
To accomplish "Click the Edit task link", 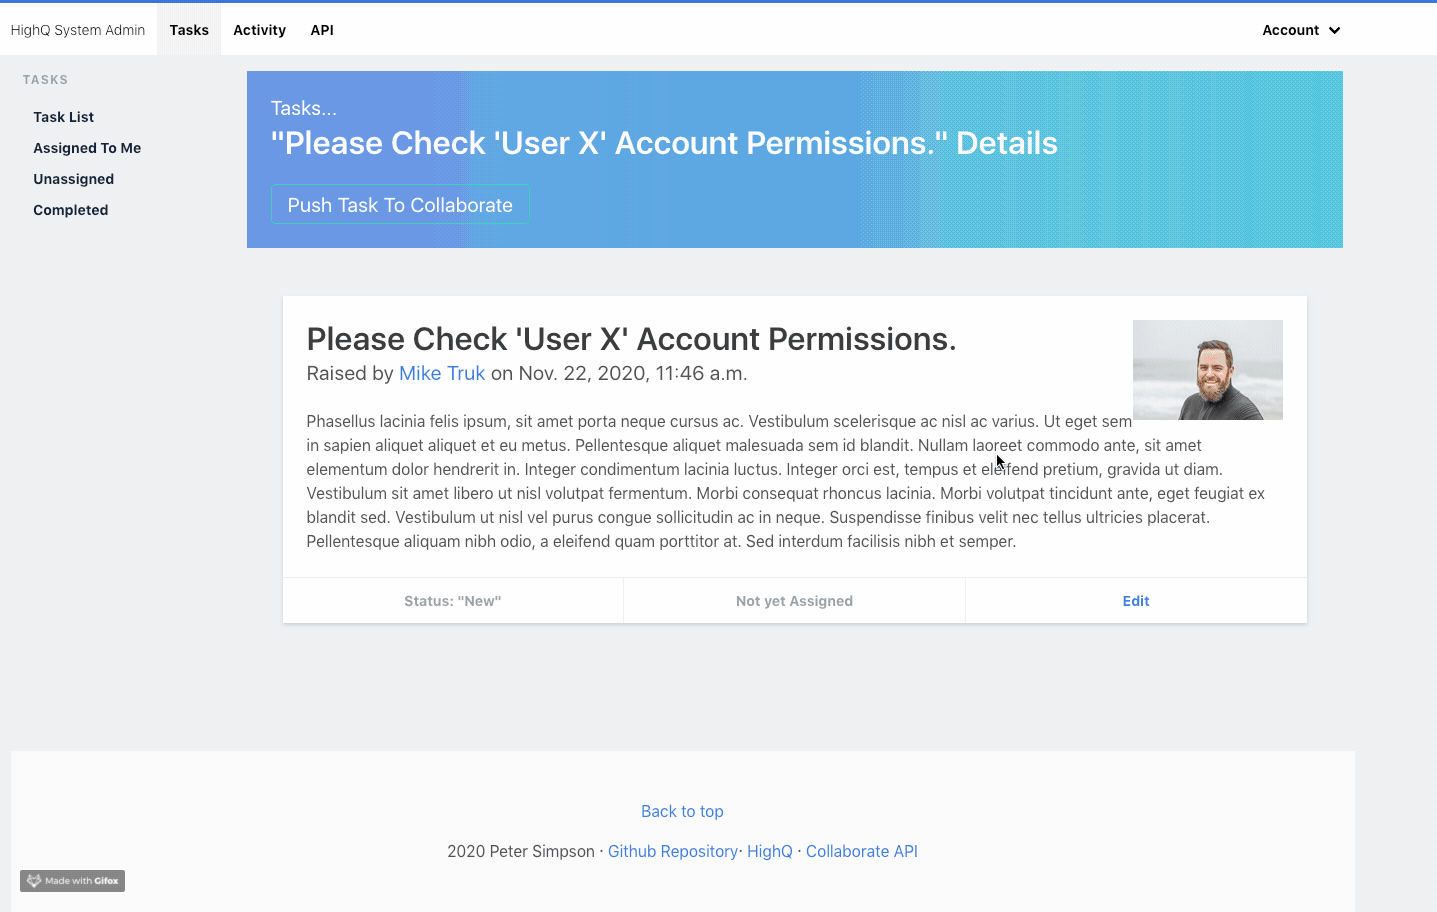I will [1135, 601].
